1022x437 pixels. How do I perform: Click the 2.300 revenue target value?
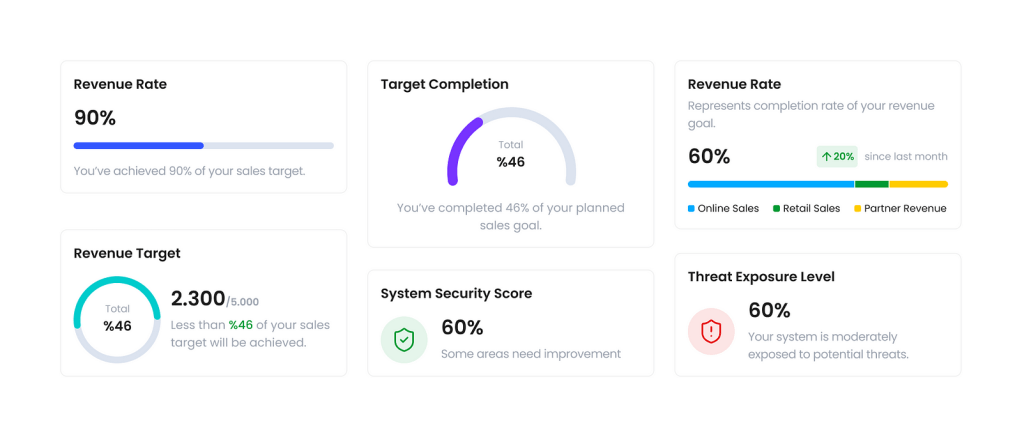(x=198, y=298)
